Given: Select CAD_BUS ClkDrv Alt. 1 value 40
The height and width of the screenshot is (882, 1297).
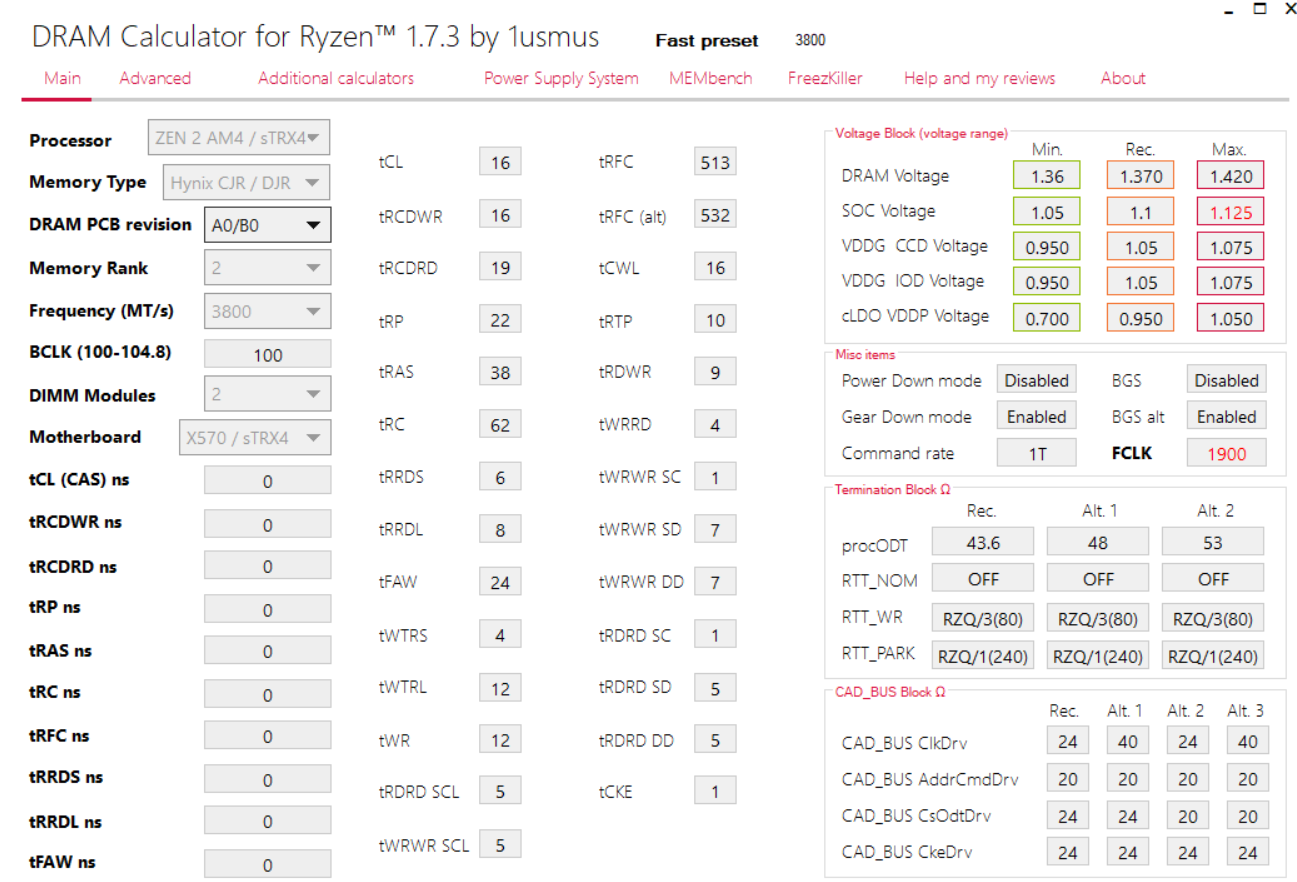Looking at the screenshot, I should click(x=1128, y=742).
